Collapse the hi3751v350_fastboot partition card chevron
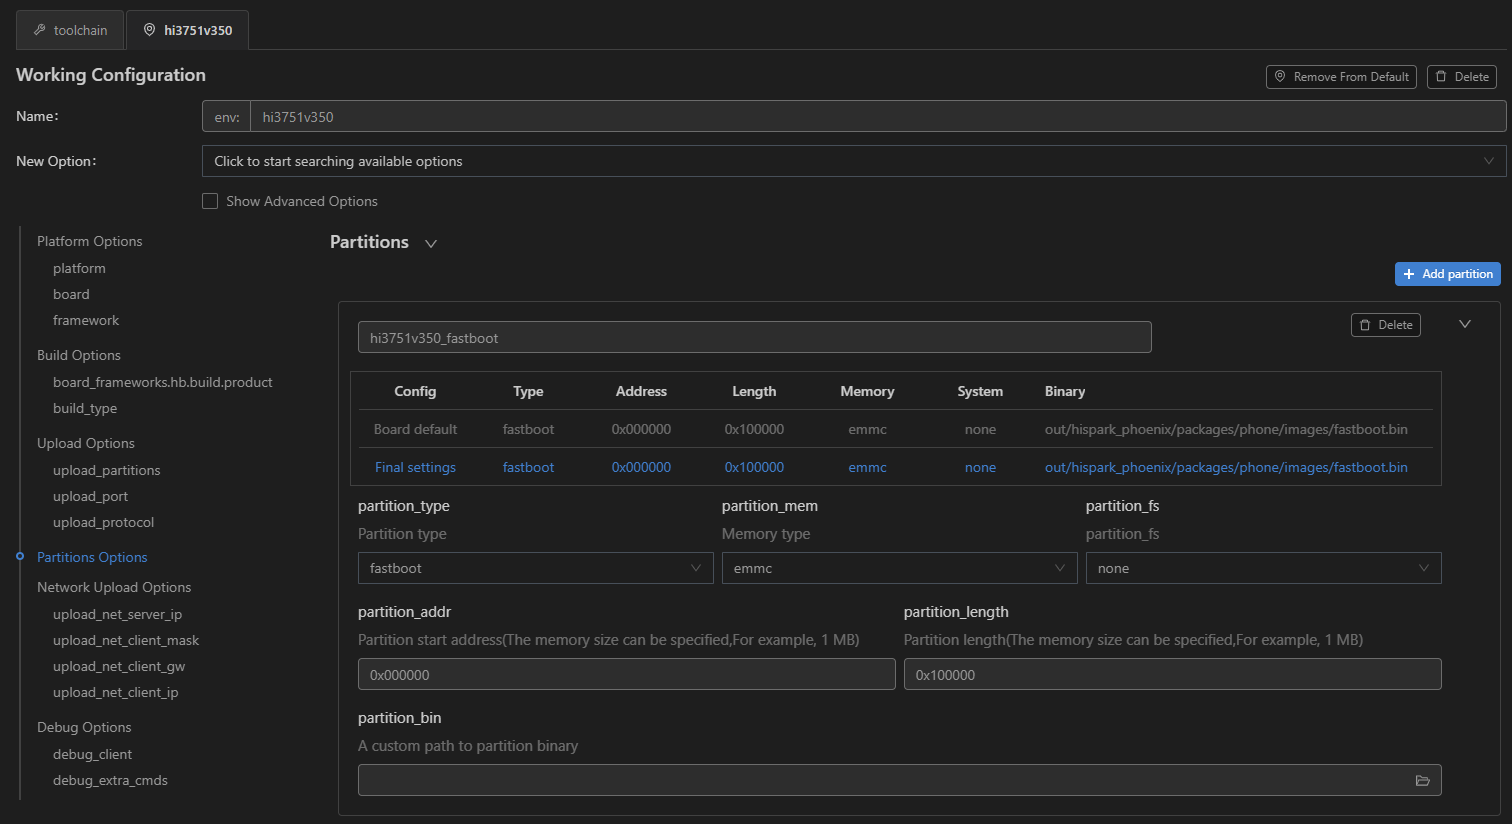Image resolution: width=1512 pixels, height=824 pixels. pyautogui.click(x=1464, y=324)
